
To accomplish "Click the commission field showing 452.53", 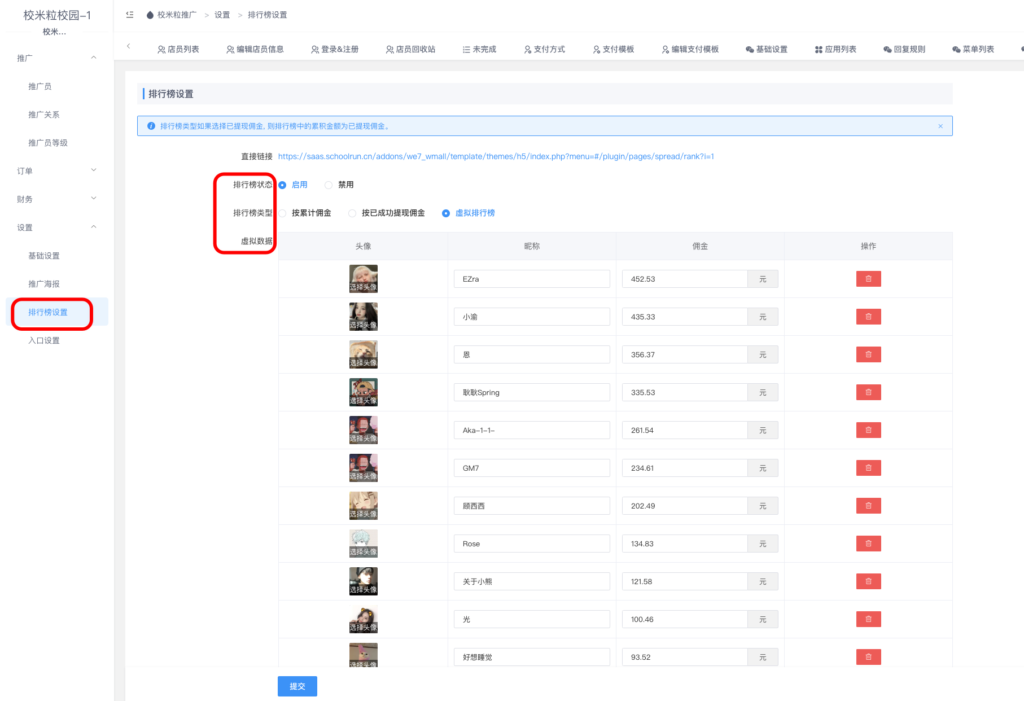I will [x=684, y=279].
